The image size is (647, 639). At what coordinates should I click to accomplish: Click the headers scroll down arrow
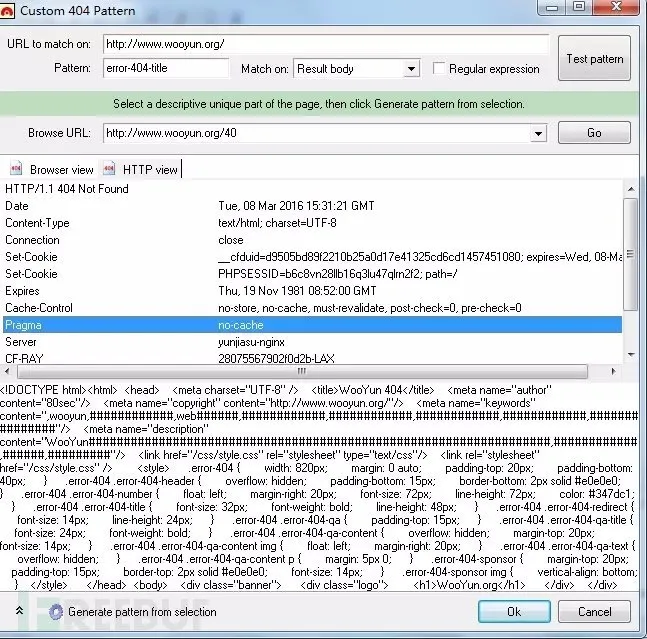tap(631, 354)
